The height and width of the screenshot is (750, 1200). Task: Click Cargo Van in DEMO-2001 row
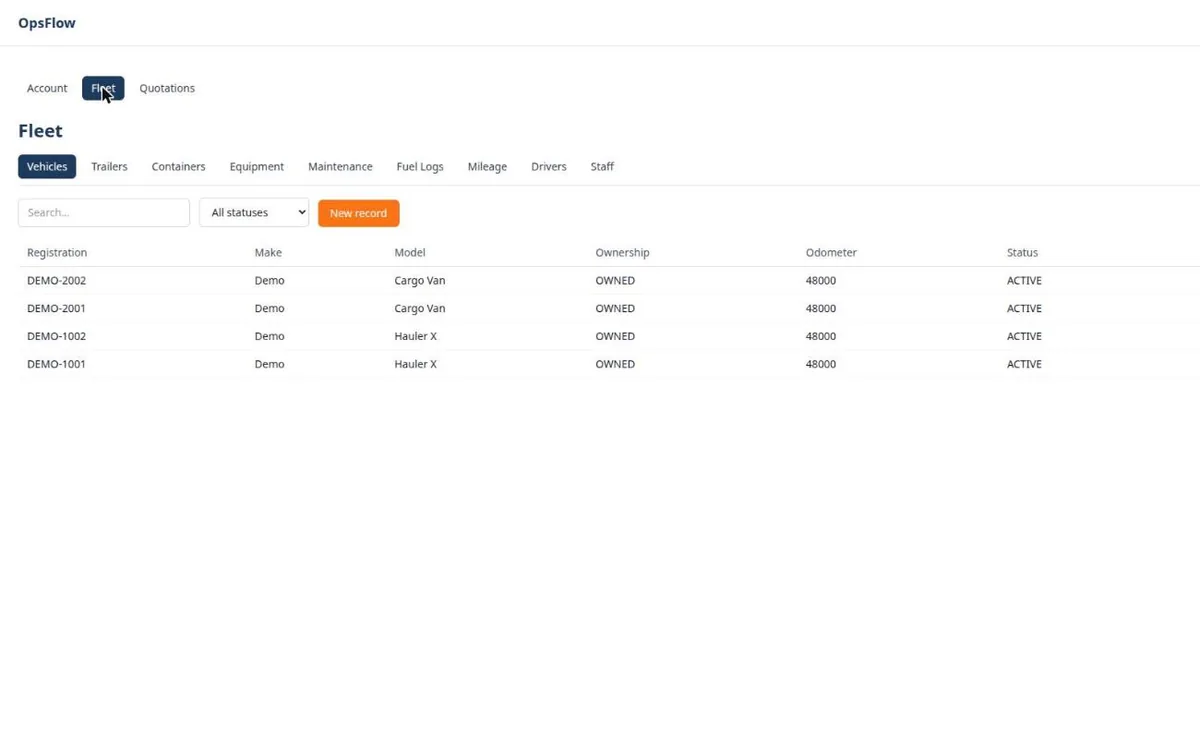point(420,309)
